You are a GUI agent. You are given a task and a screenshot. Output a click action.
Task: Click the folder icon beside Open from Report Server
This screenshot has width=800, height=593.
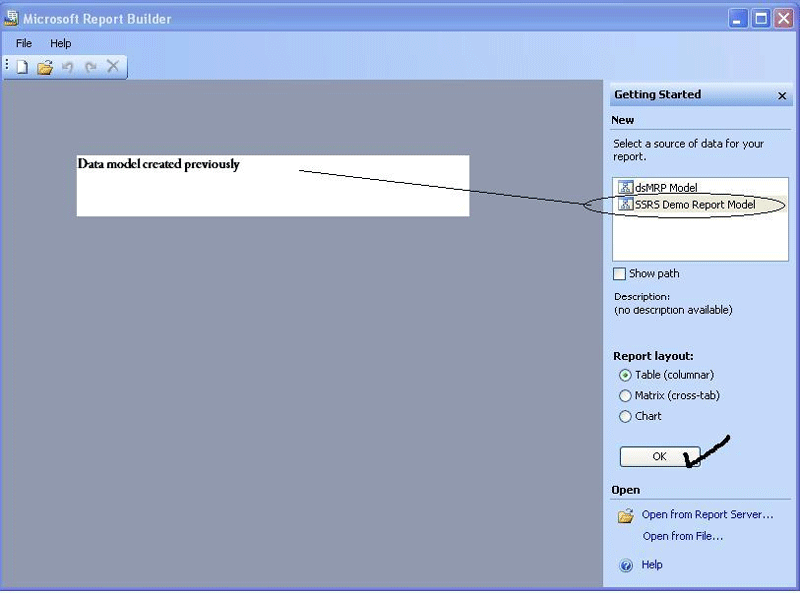pos(626,515)
